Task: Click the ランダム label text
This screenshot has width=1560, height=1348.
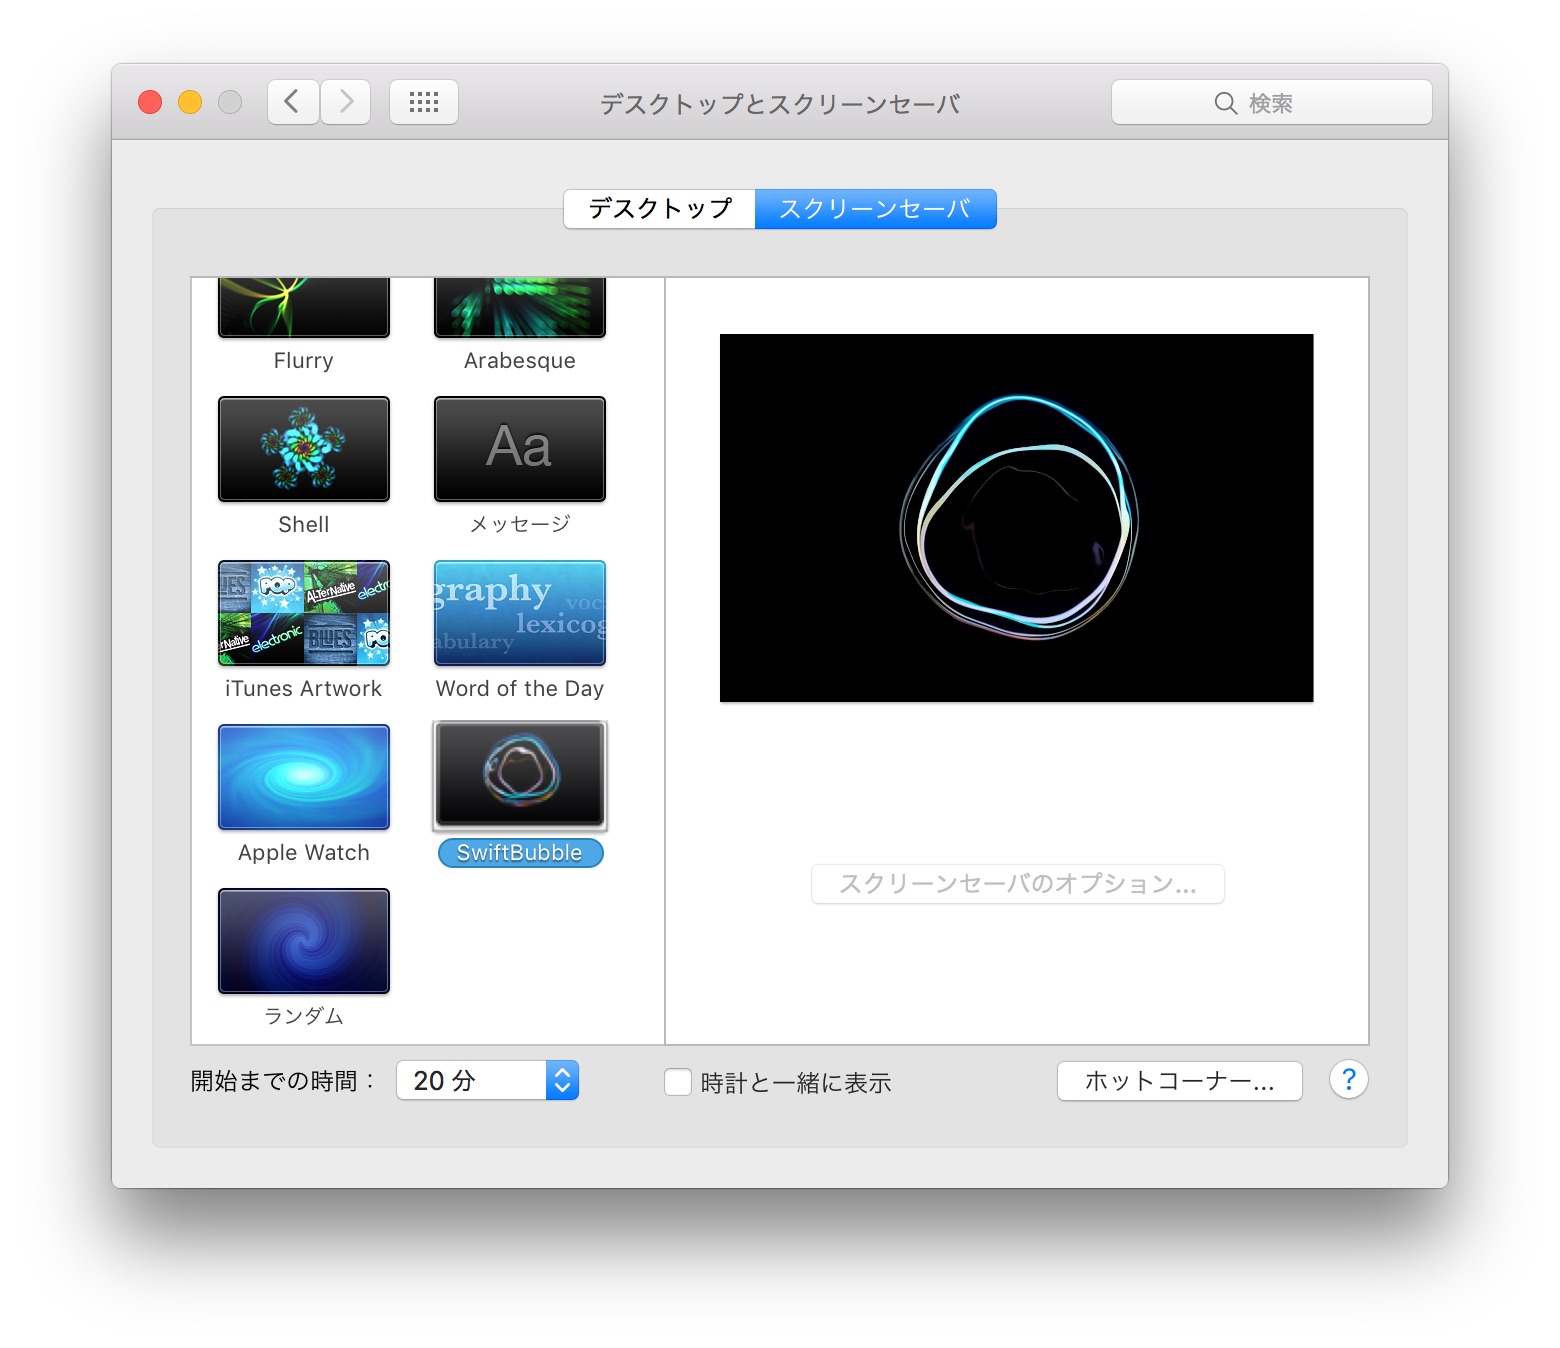Action: tap(304, 1016)
